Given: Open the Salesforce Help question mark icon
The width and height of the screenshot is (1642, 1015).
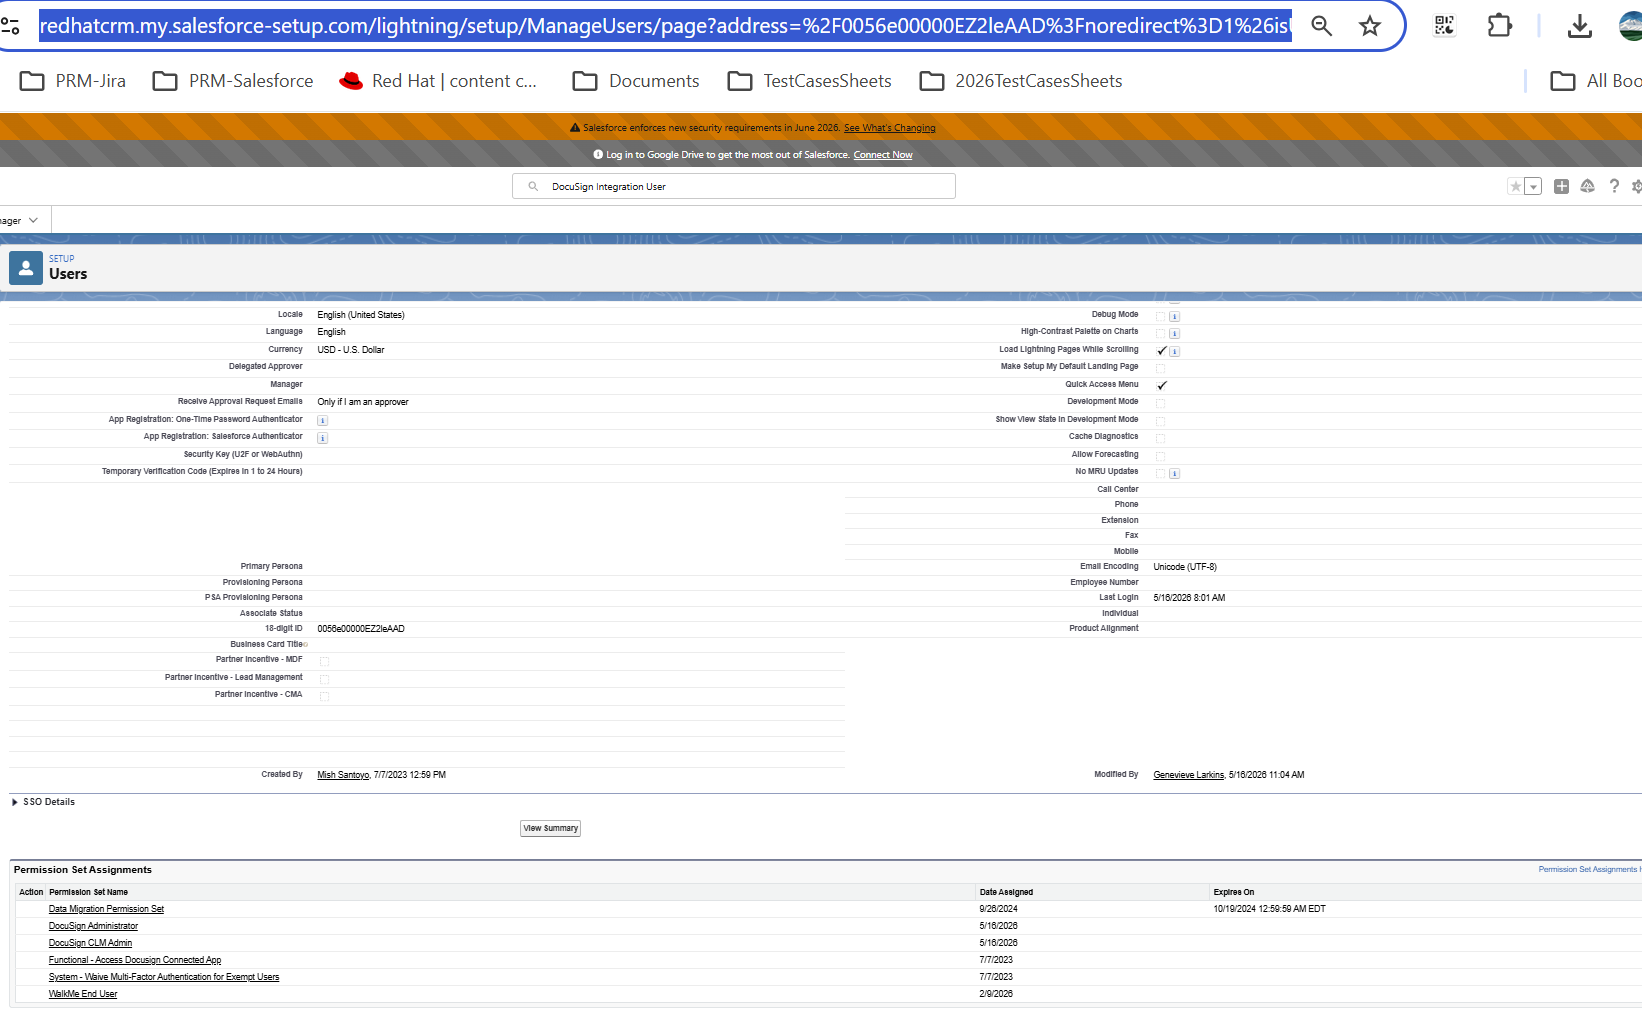Looking at the screenshot, I should pyautogui.click(x=1614, y=187).
